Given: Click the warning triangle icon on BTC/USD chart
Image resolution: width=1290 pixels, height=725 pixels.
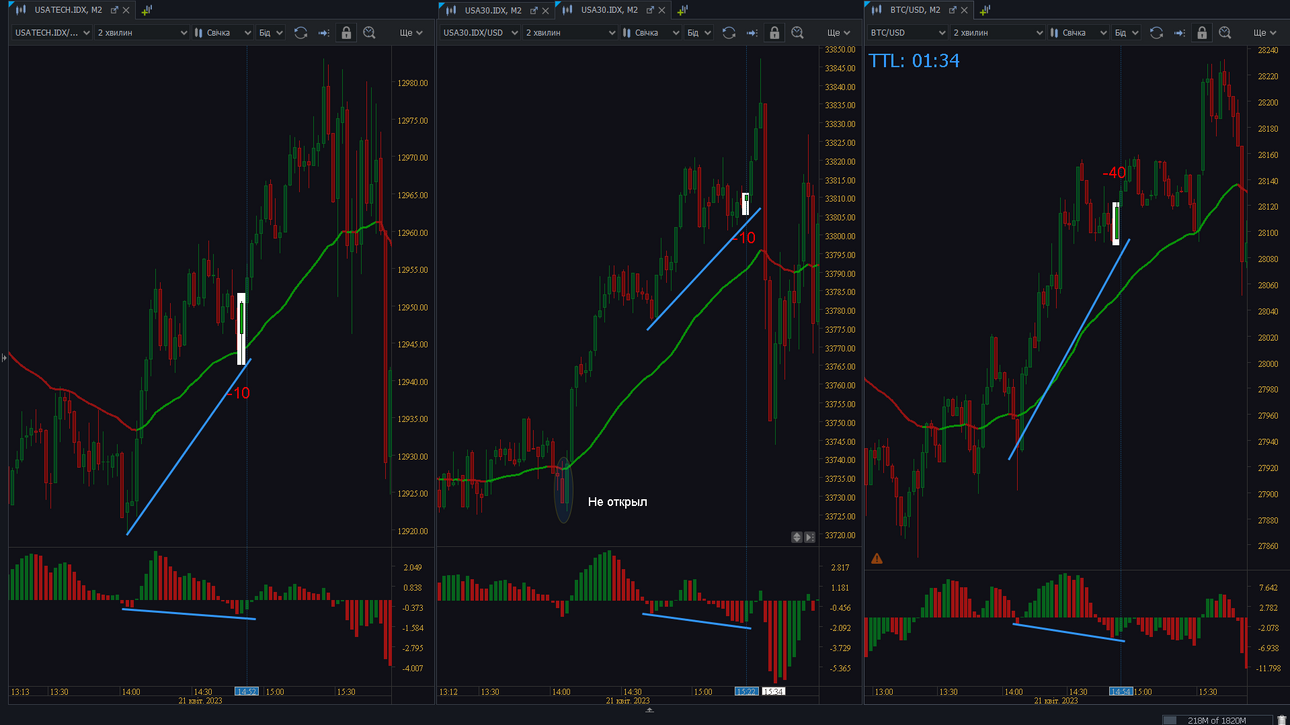Looking at the screenshot, I should [877, 559].
